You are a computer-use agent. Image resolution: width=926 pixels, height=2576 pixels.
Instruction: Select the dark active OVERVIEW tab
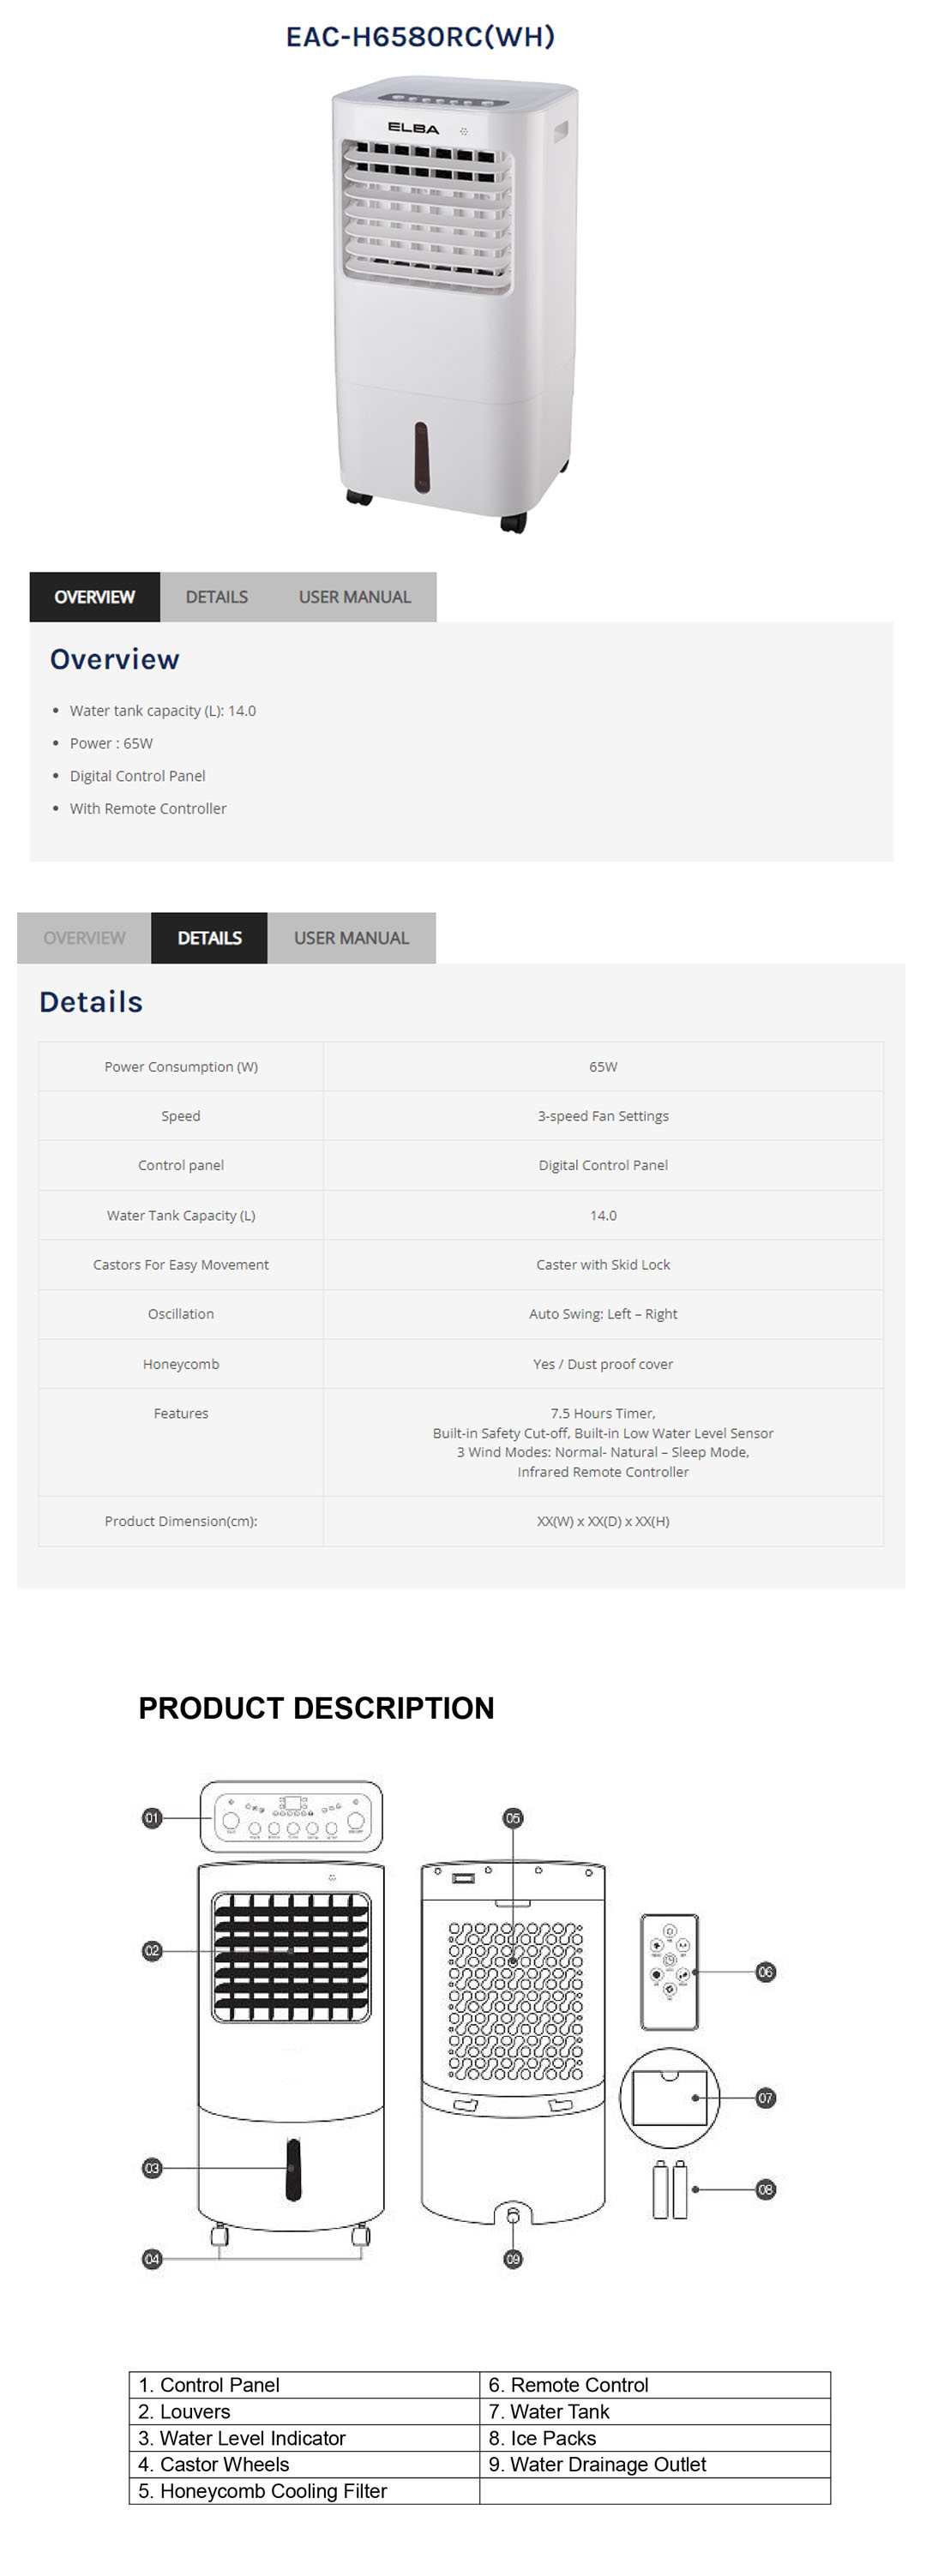pos(95,597)
